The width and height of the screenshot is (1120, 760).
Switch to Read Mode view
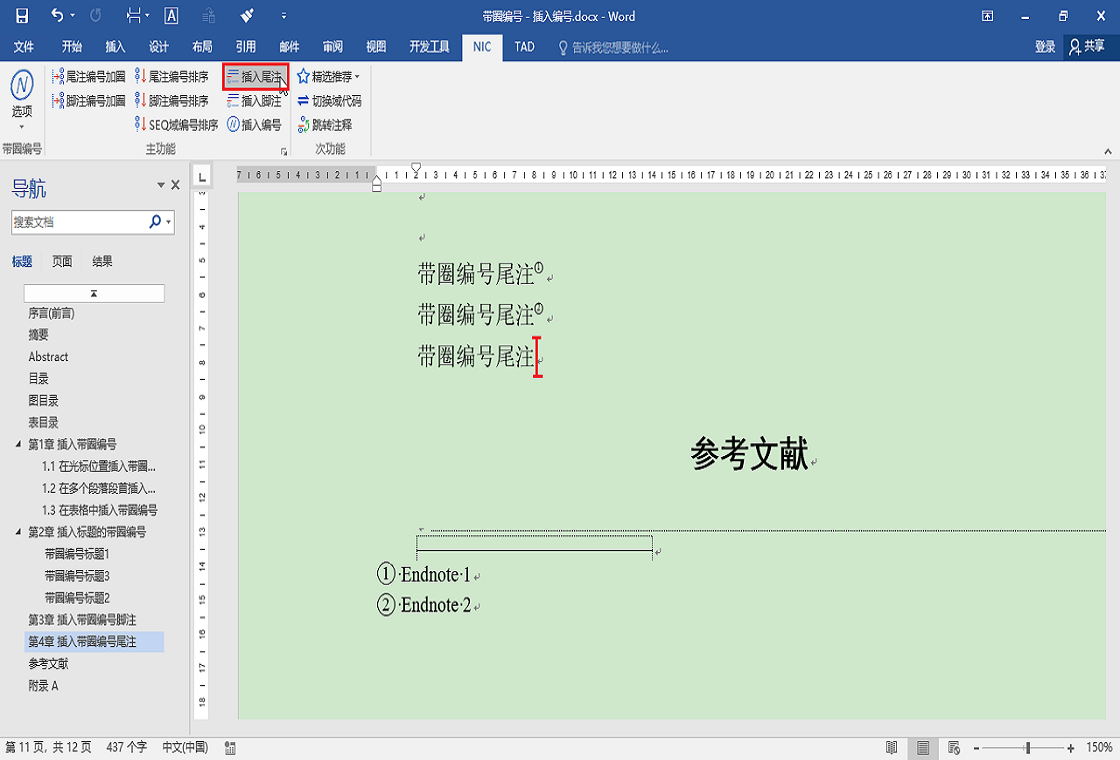(x=891, y=748)
